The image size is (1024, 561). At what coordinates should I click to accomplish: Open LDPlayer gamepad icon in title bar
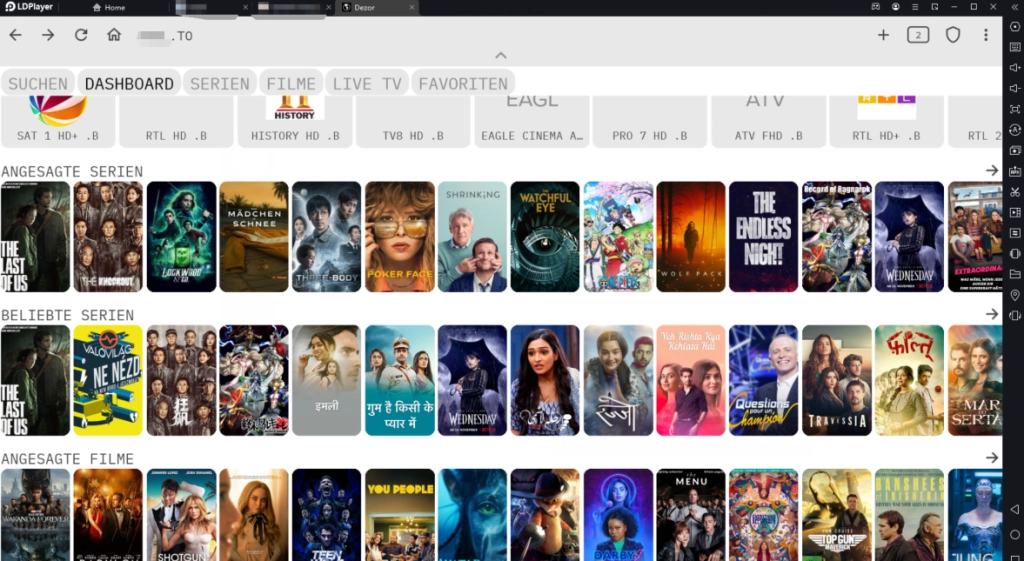coord(876,7)
